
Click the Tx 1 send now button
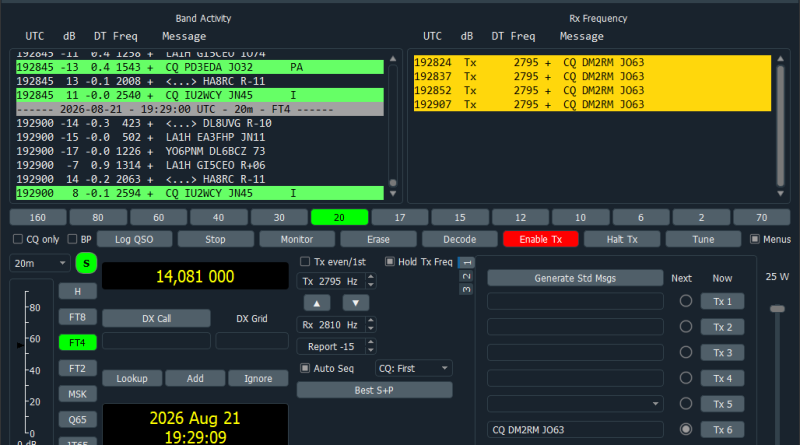(x=722, y=301)
